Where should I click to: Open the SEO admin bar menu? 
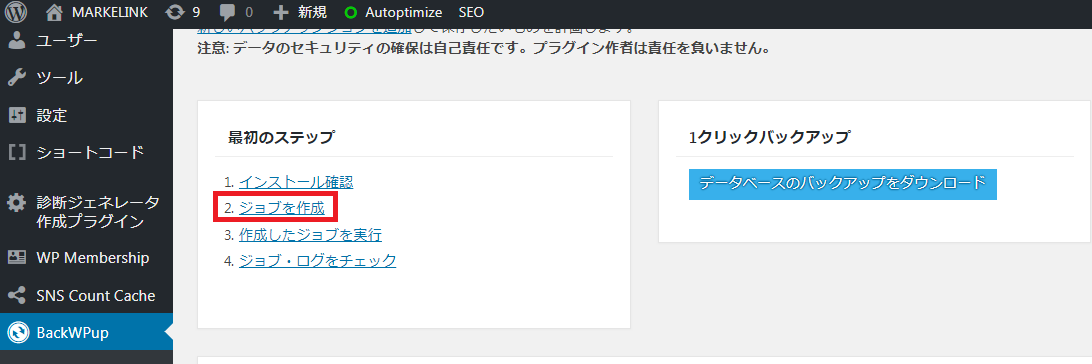coord(471,12)
